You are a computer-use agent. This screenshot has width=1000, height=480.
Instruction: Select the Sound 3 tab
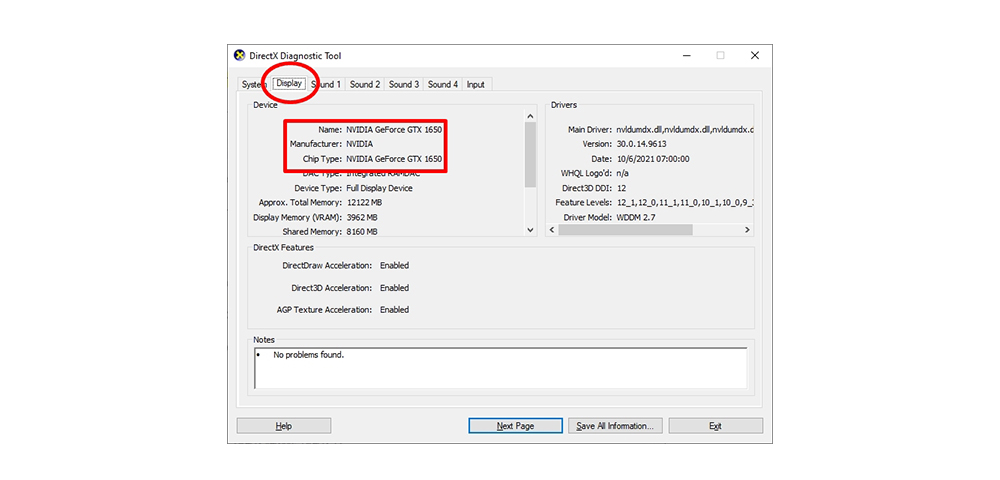404,84
